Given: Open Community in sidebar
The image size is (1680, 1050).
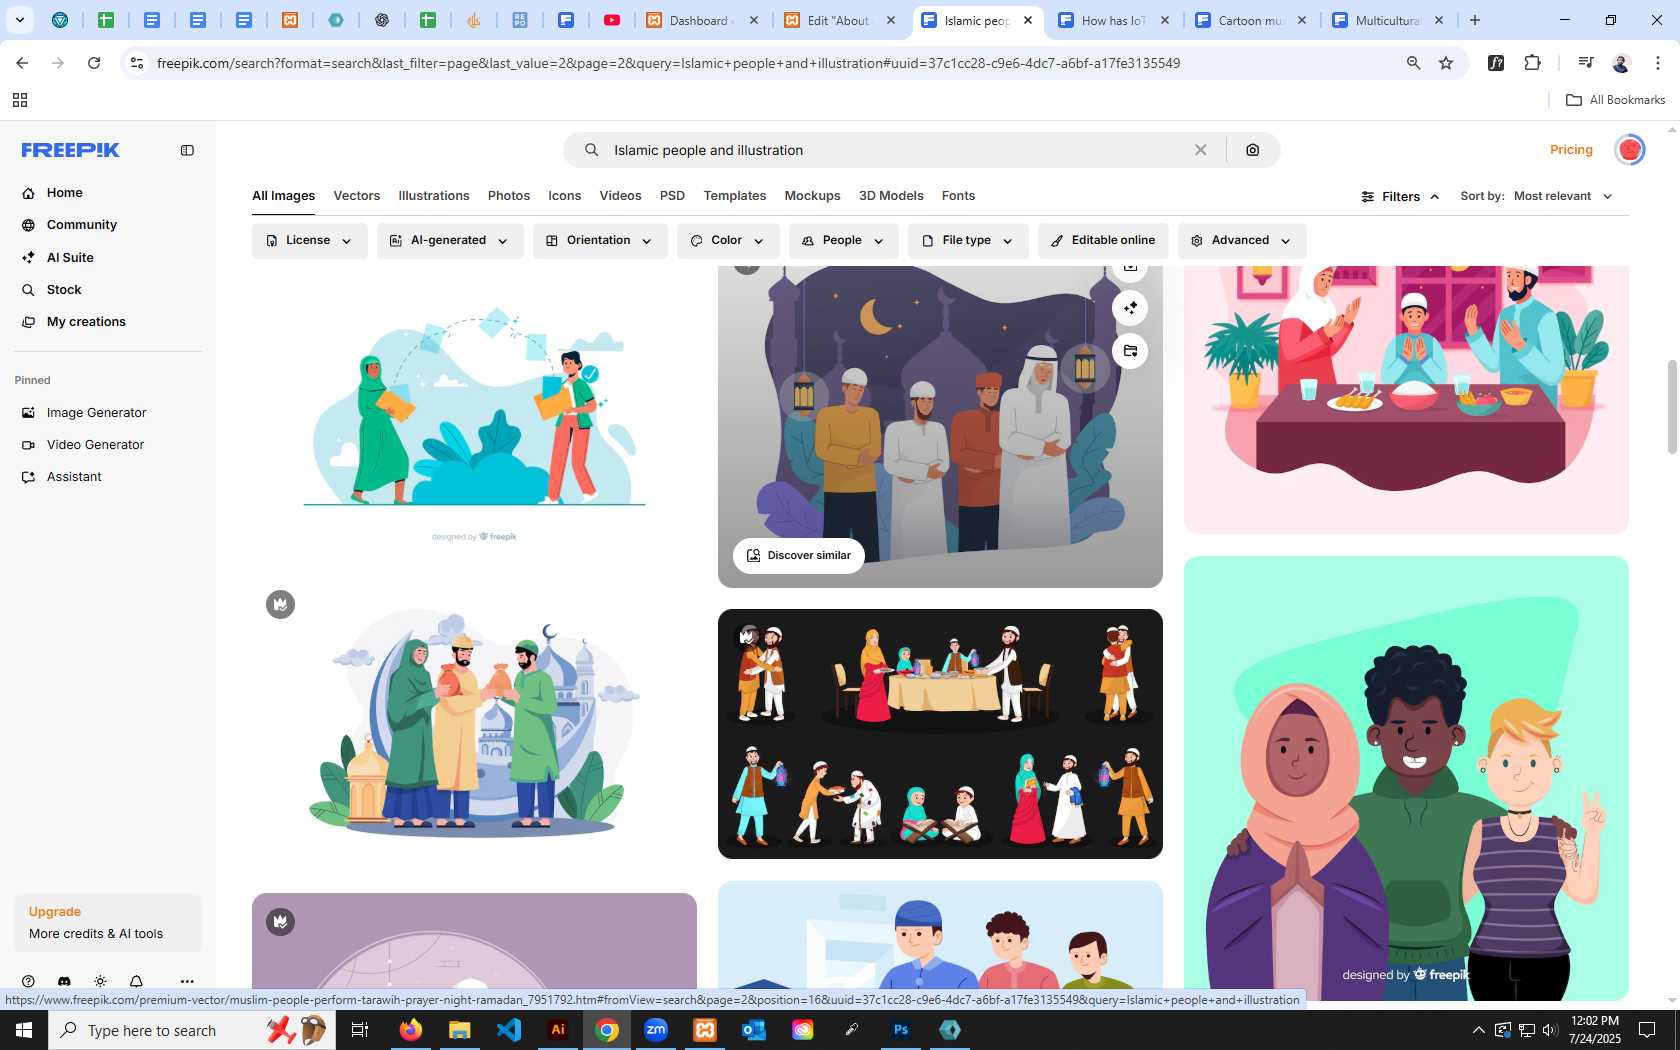Looking at the screenshot, I should pos(81,225).
